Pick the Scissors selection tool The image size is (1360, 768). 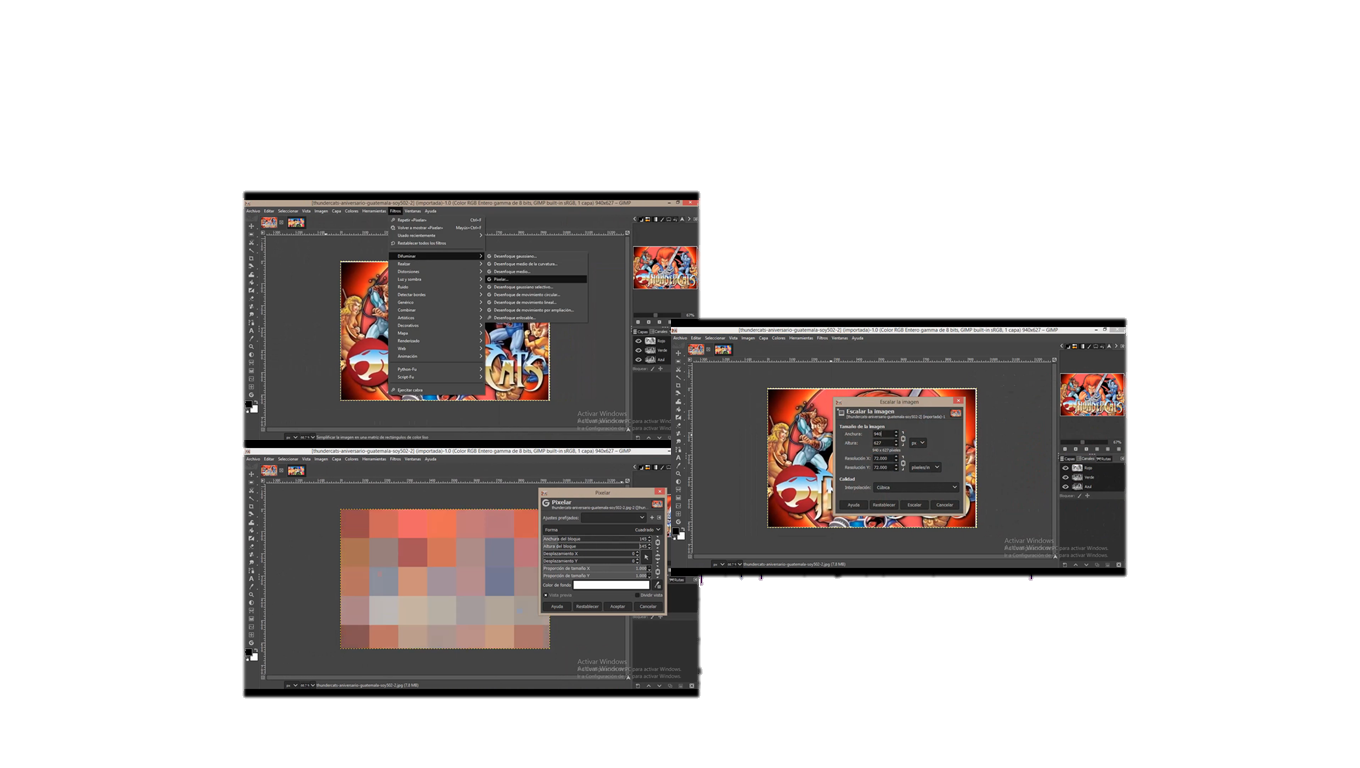[250, 241]
